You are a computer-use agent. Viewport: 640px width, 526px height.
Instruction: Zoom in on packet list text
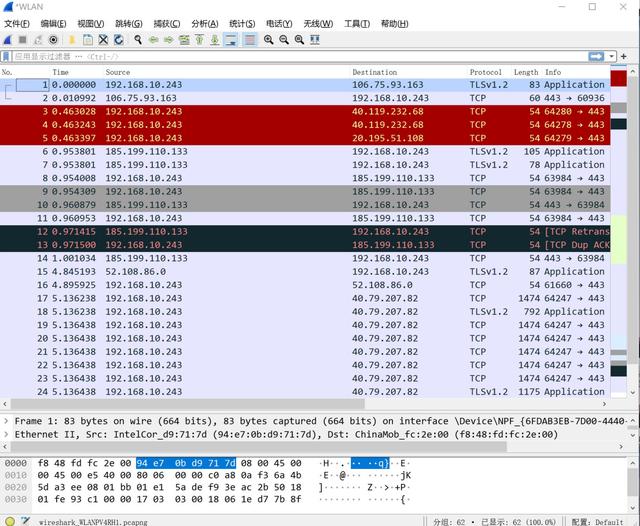pos(269,40)
